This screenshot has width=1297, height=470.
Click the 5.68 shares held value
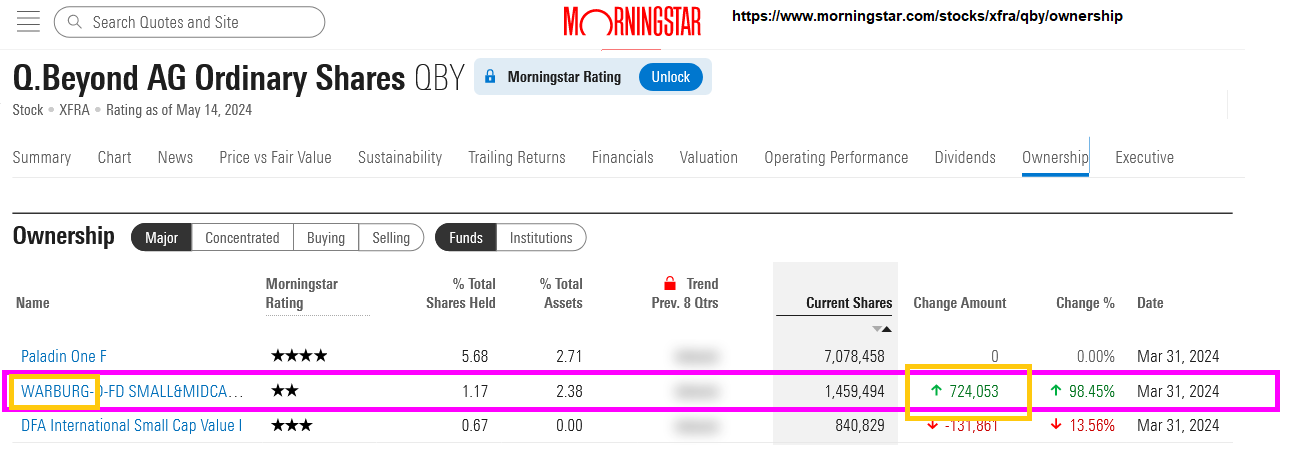(x=474, y=356)
